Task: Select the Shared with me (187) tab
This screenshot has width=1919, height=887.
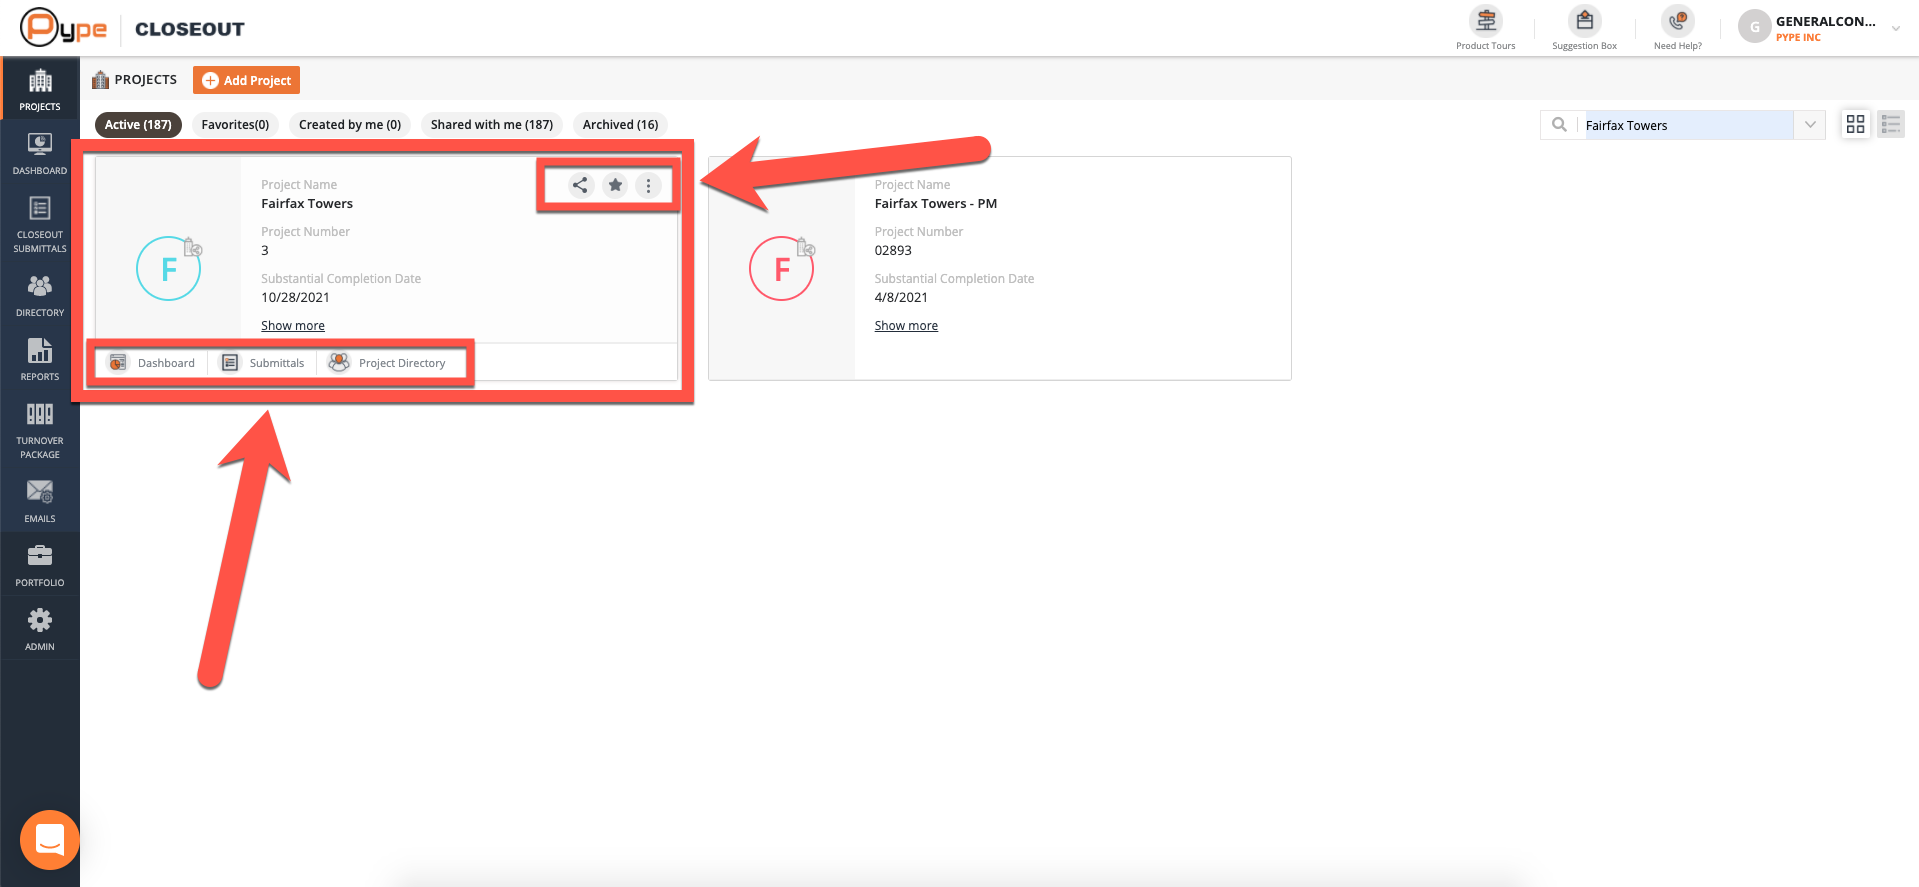Action: click(492, 125)
